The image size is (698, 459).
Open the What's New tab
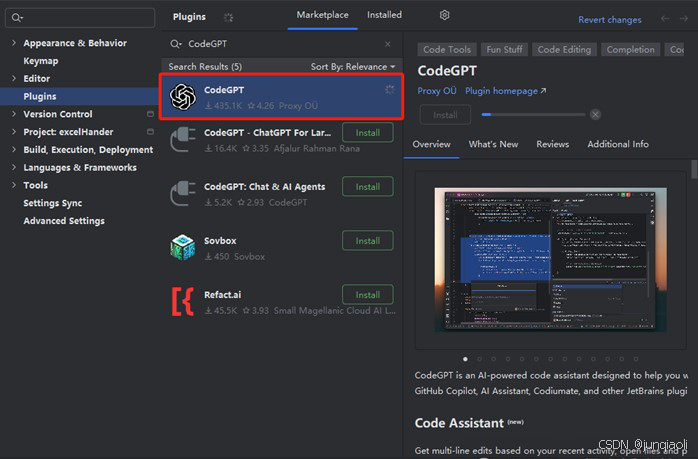coord(493,144)
